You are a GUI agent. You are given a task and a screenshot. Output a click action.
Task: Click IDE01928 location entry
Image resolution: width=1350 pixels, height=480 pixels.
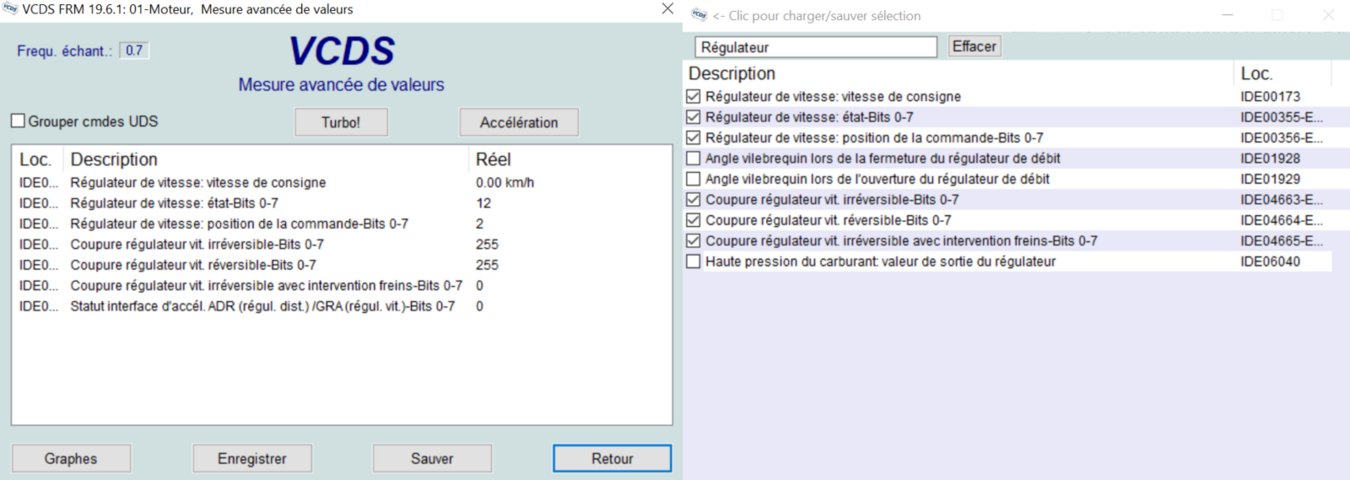click(x=1270, y=158)
